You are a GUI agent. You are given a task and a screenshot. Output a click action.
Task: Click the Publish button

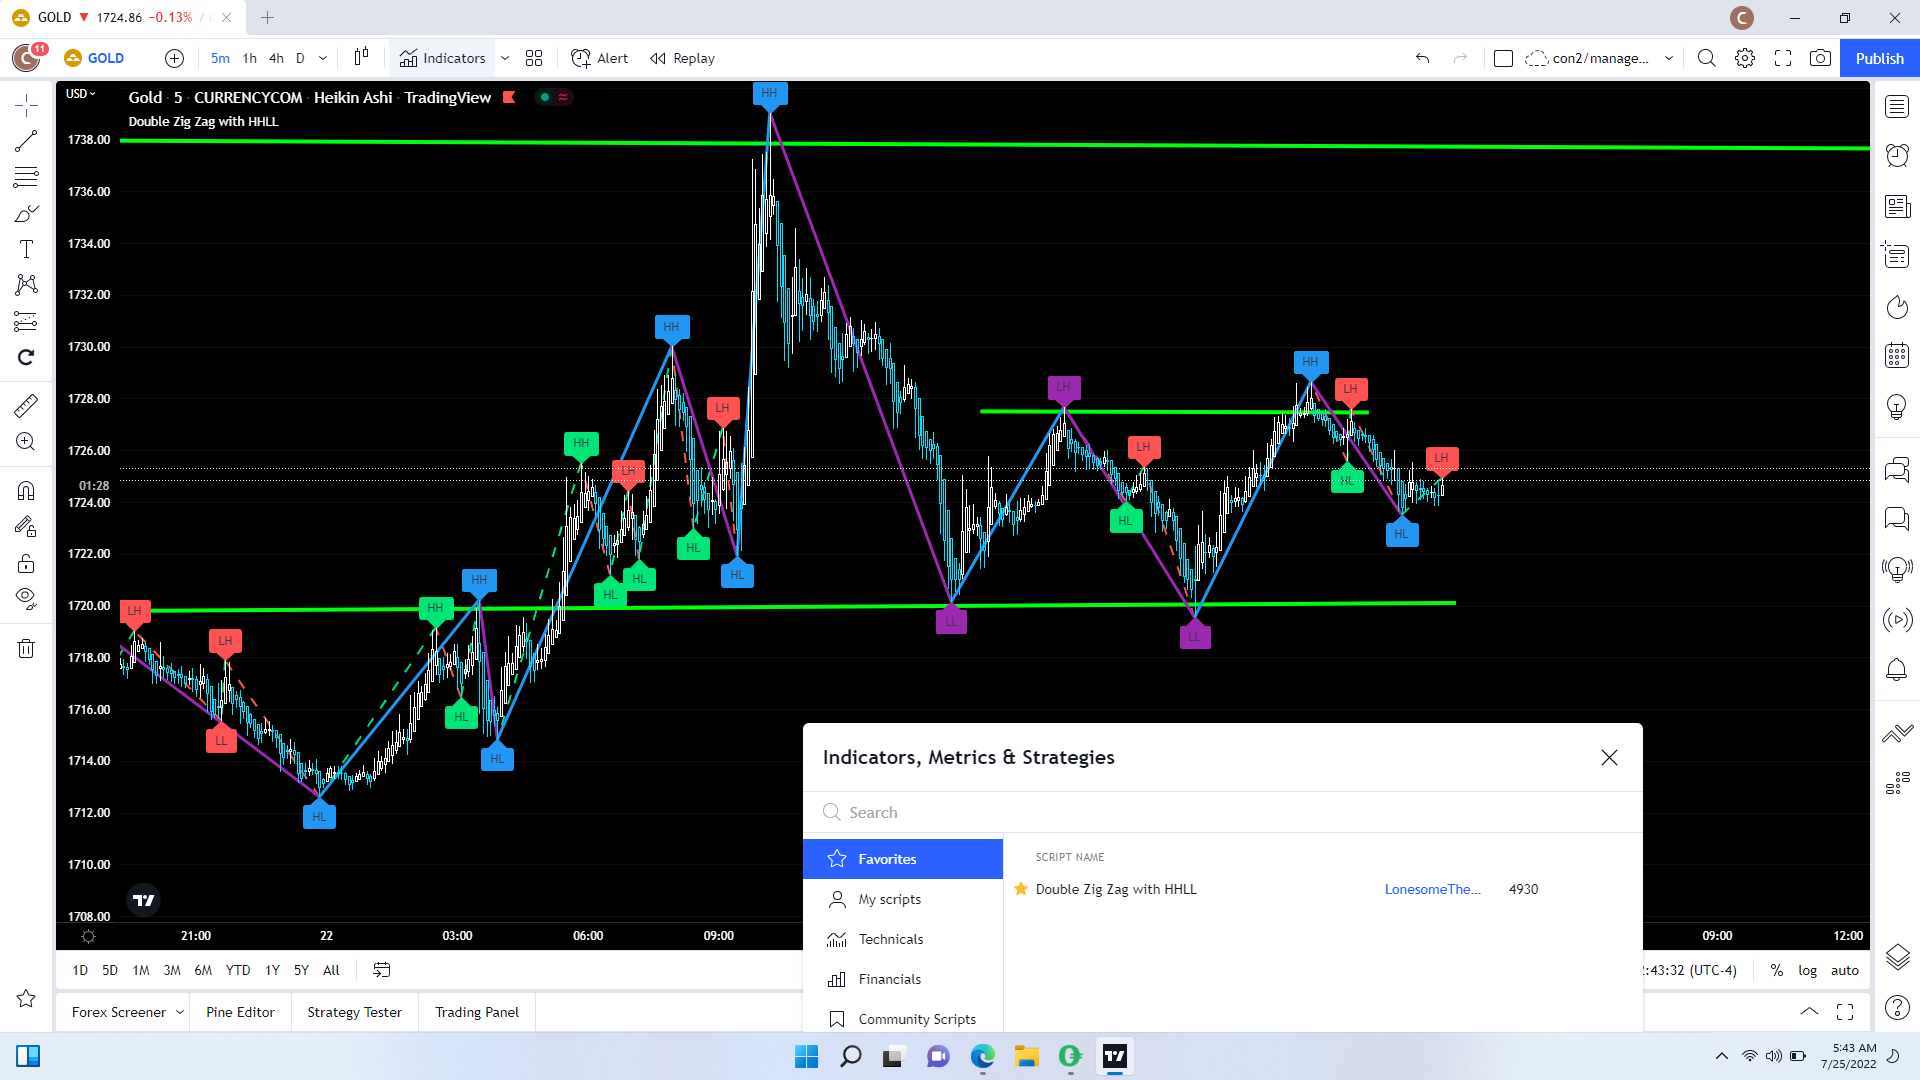1879,58
